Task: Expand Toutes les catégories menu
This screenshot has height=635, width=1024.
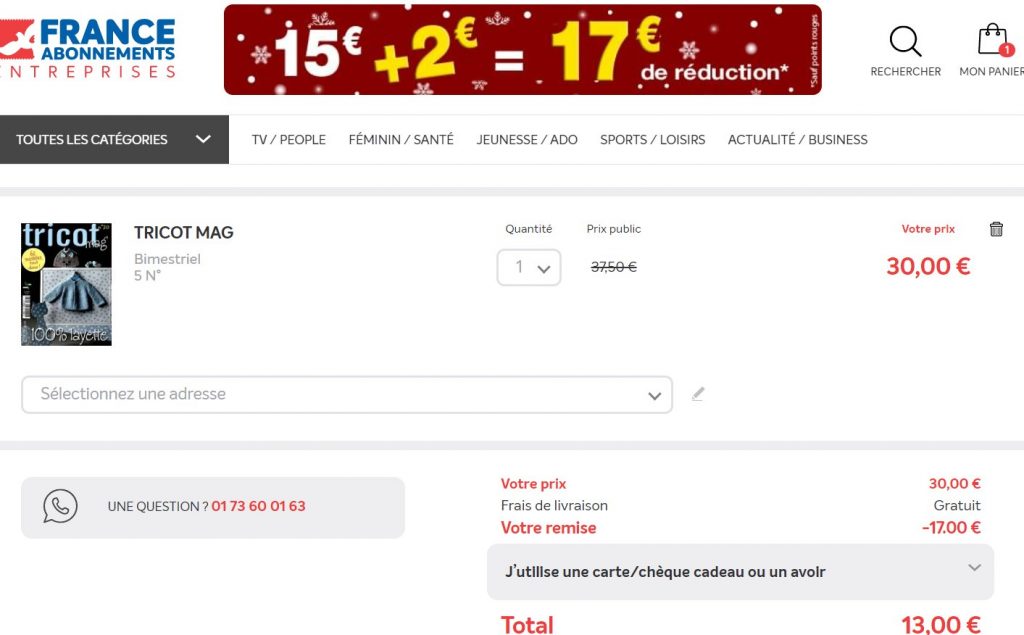Action: [x=114, y=139]
